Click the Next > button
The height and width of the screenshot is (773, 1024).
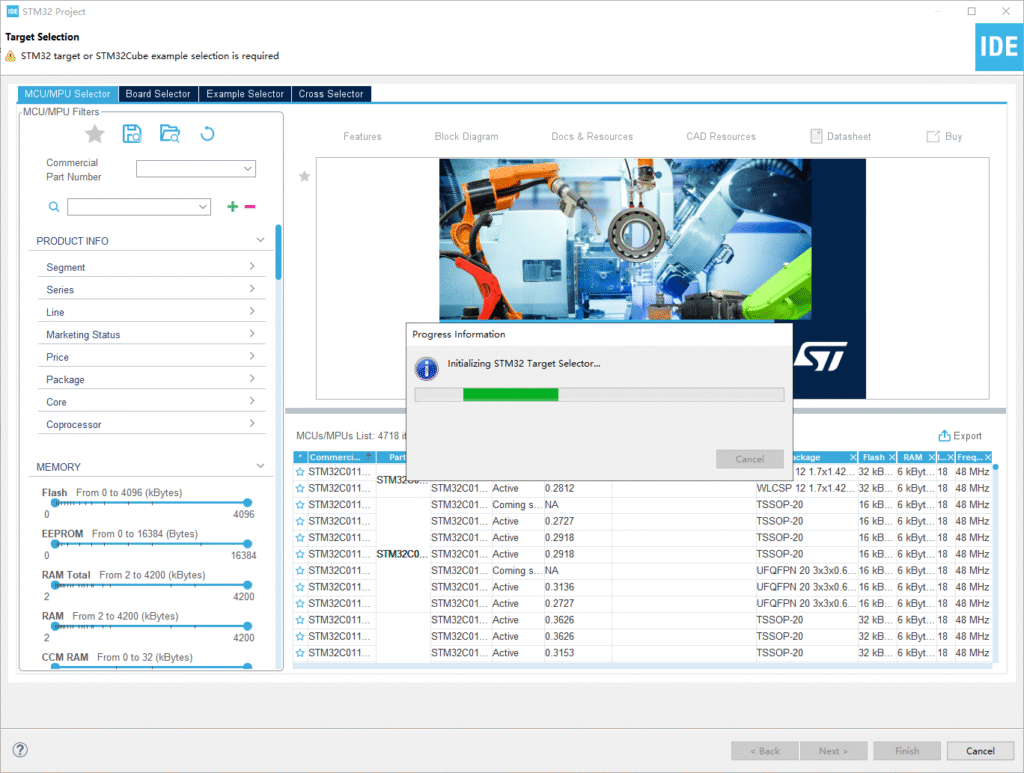tap(833, 751)
